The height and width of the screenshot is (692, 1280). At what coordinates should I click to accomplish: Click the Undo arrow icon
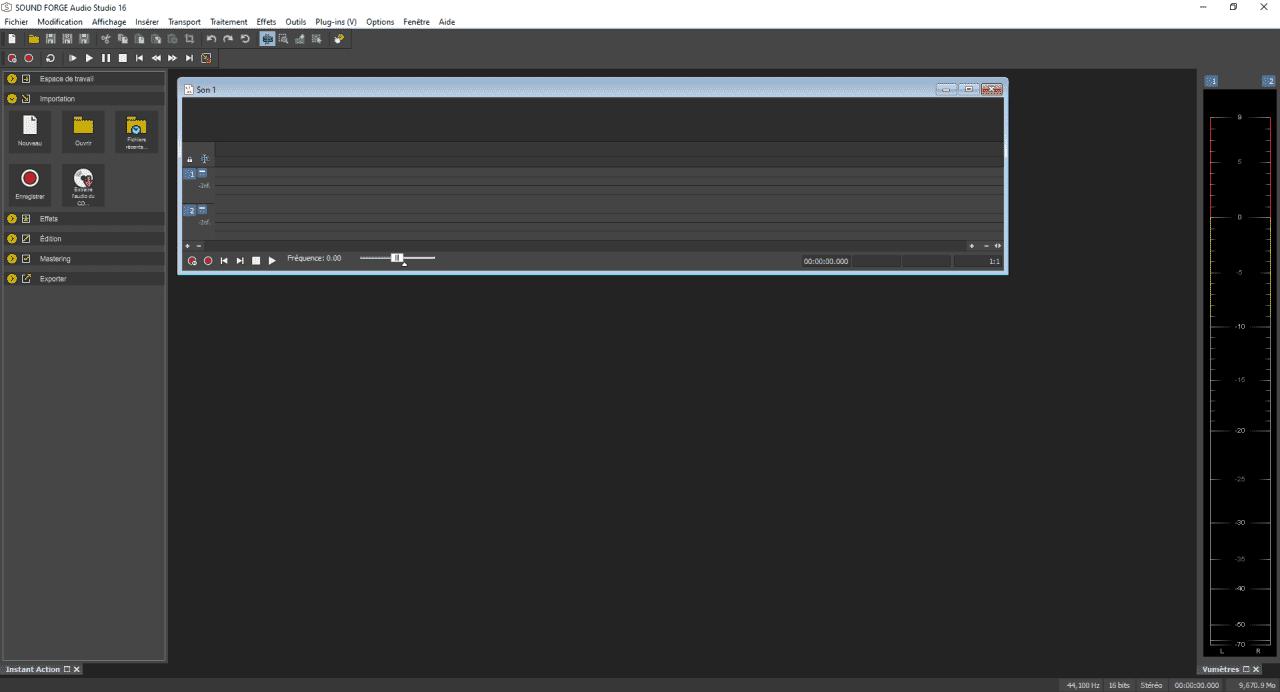[211, 38]
